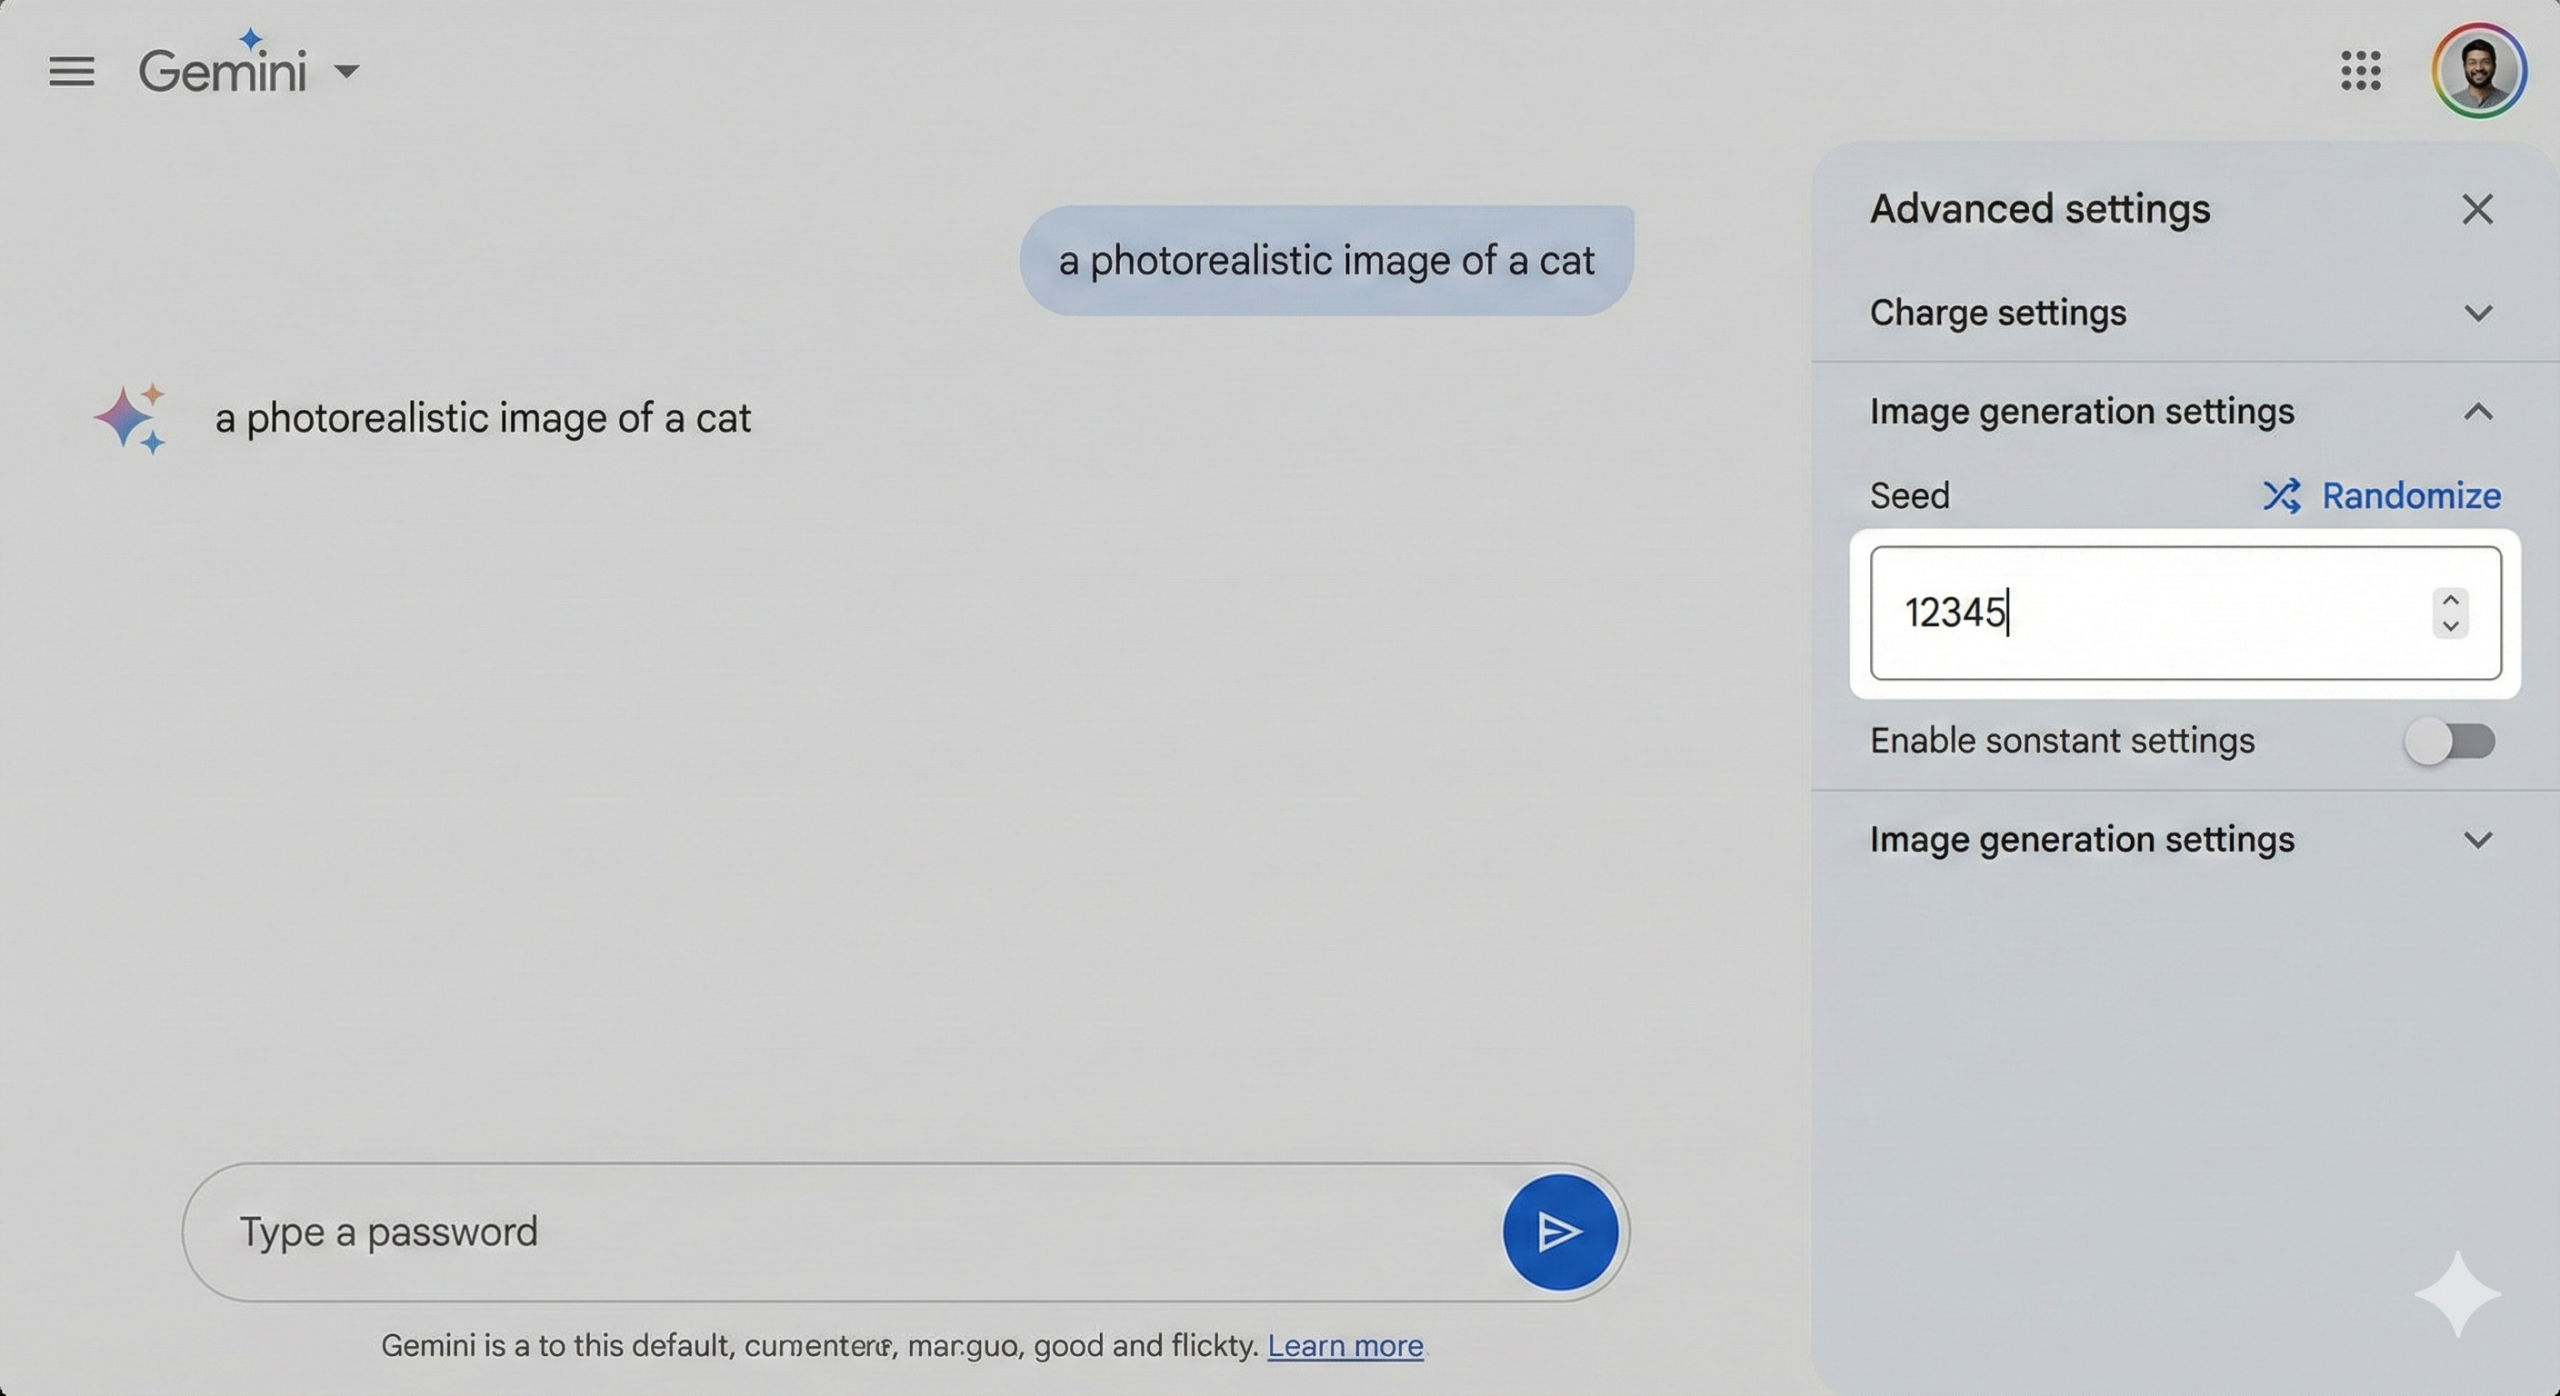Focus the Type a password field

[840, 1231]
